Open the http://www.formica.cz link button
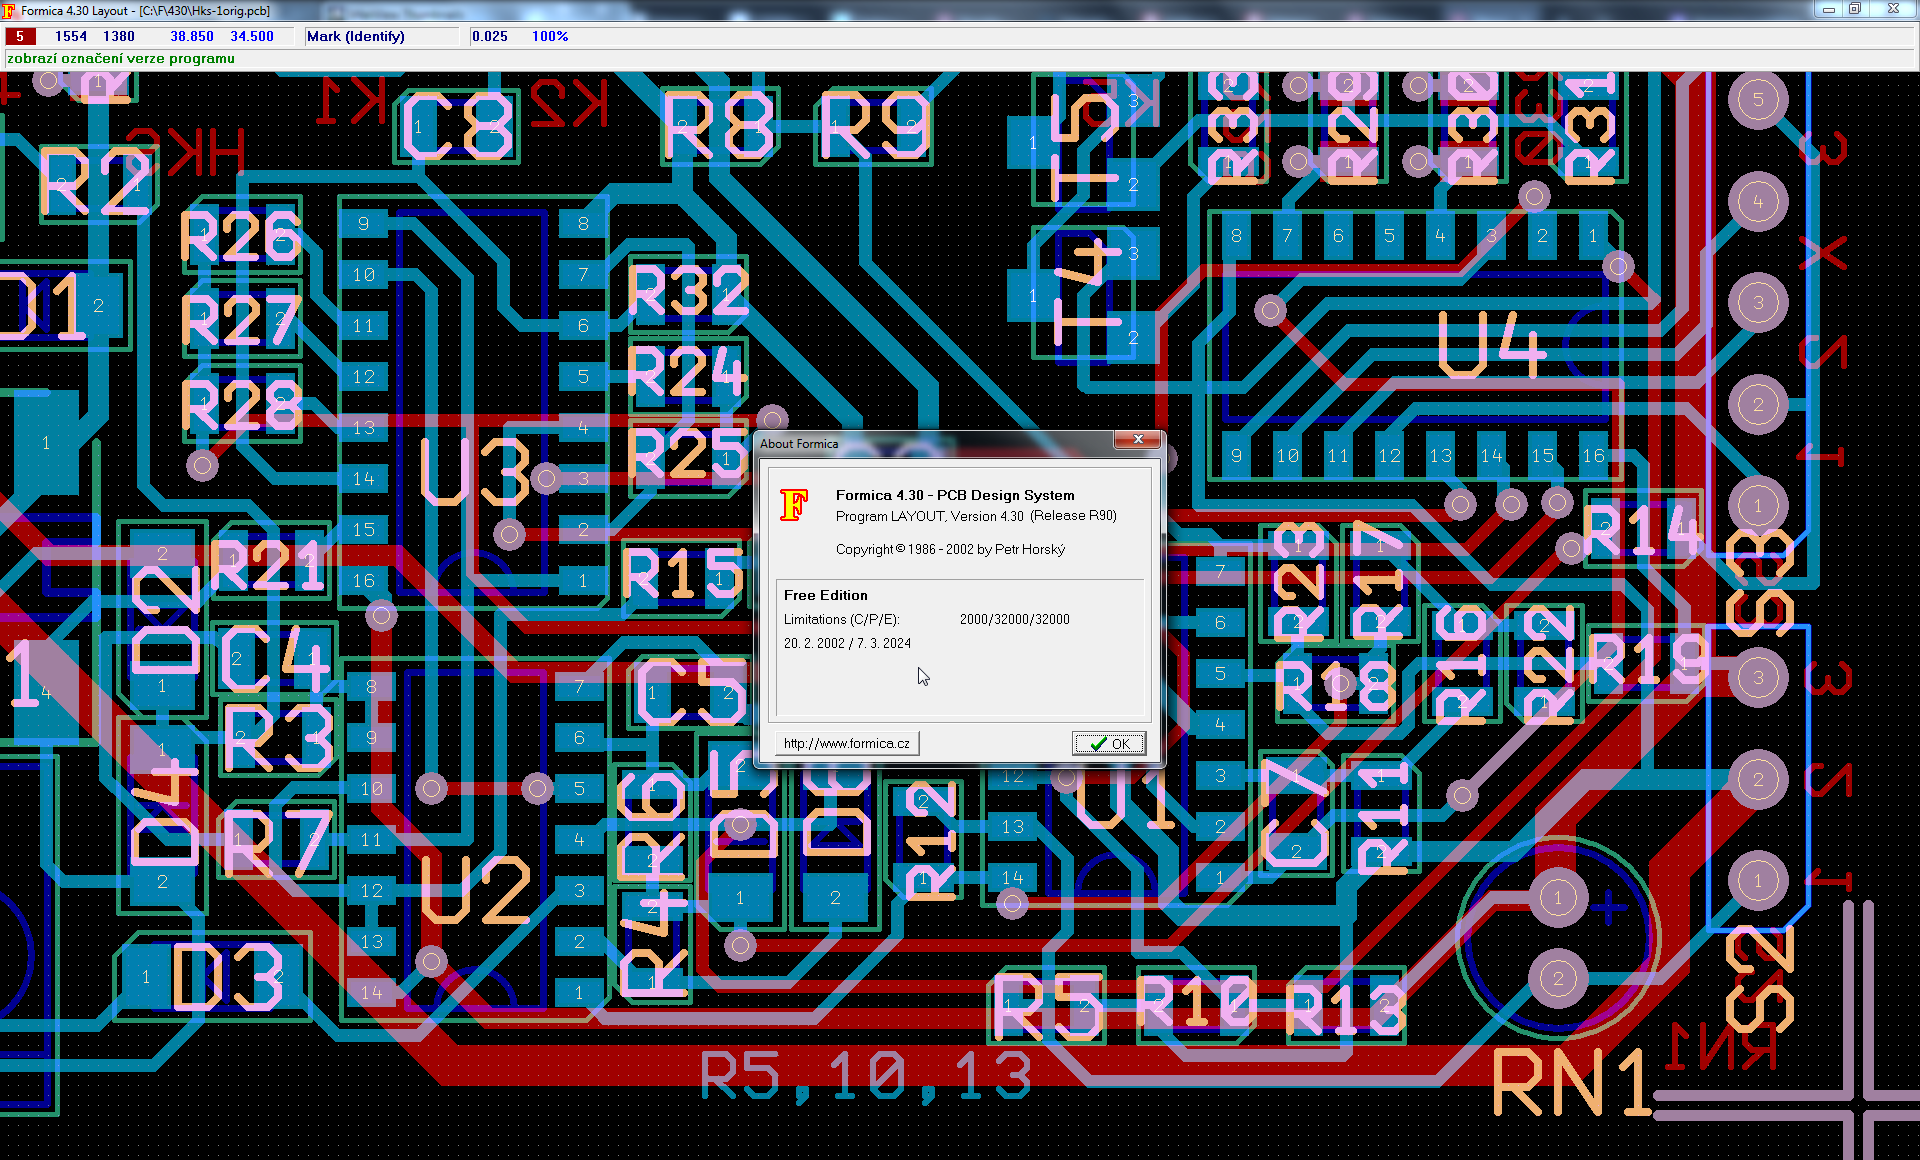 (x=846, y=743)
